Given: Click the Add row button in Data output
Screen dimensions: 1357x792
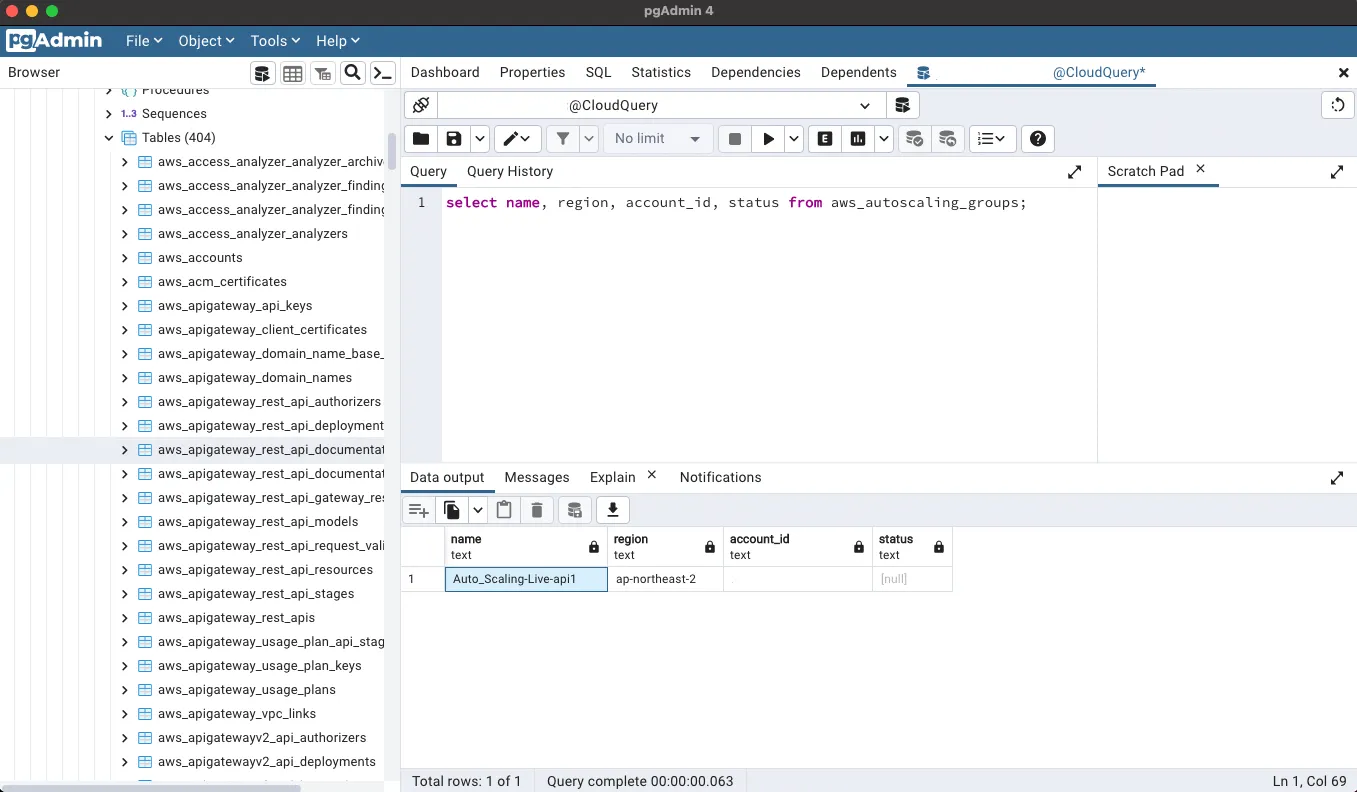Looking at the screenshot, I should 419,510.
